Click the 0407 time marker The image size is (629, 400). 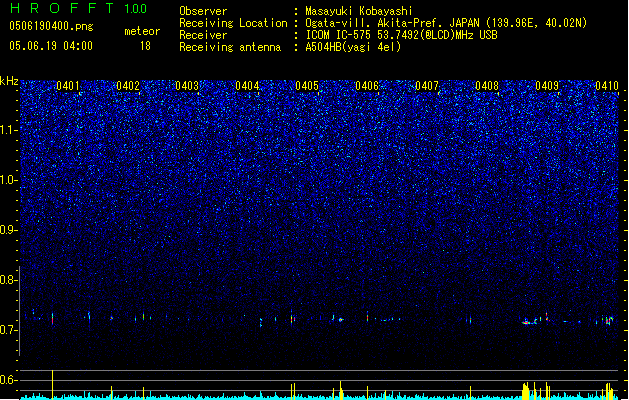[427, 86]
